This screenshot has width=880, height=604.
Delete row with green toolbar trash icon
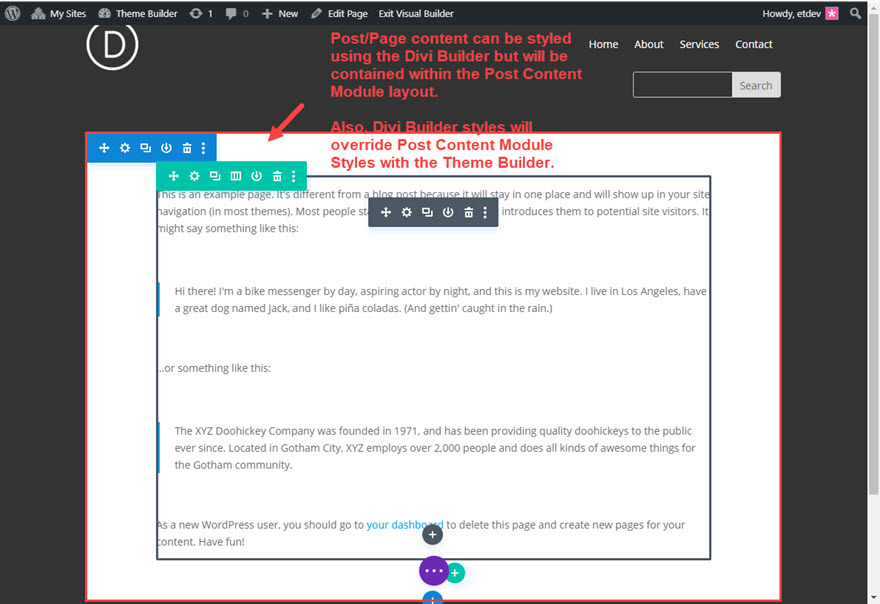point(277,176)
